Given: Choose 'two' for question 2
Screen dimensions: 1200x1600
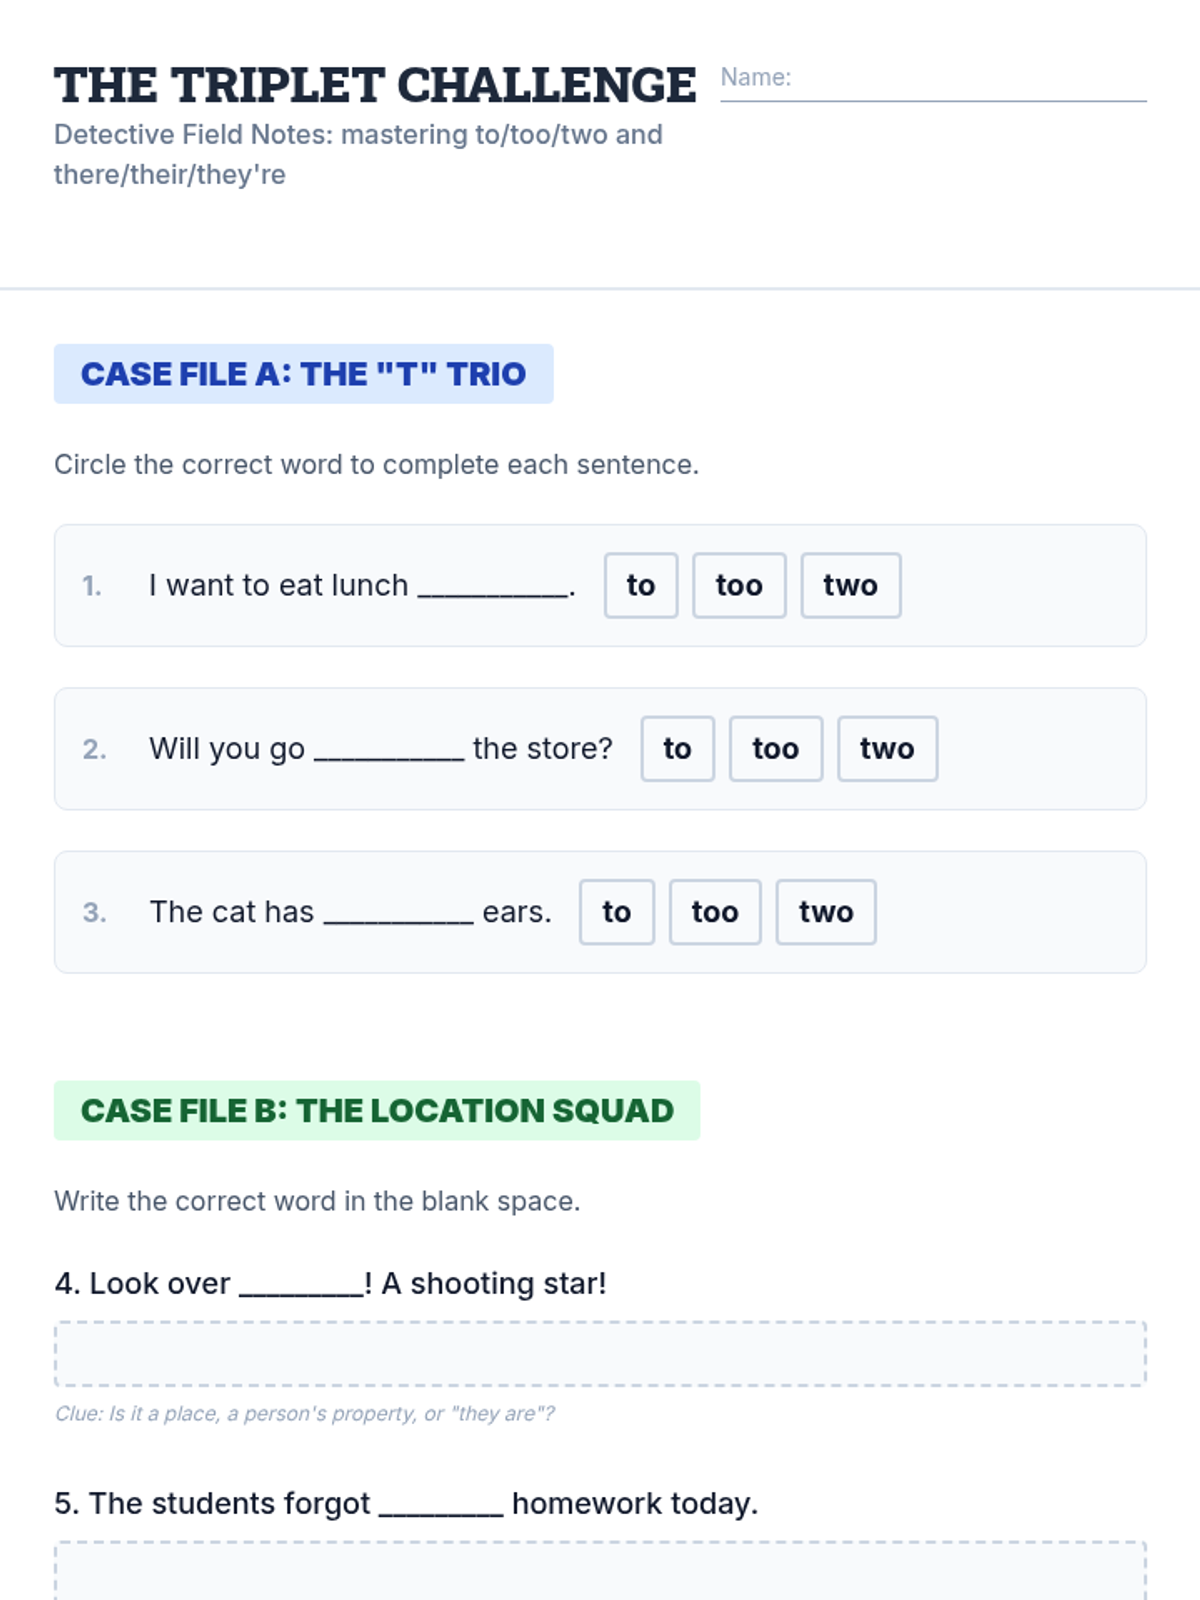Looking at the screenshot, I should click(887, 749).
